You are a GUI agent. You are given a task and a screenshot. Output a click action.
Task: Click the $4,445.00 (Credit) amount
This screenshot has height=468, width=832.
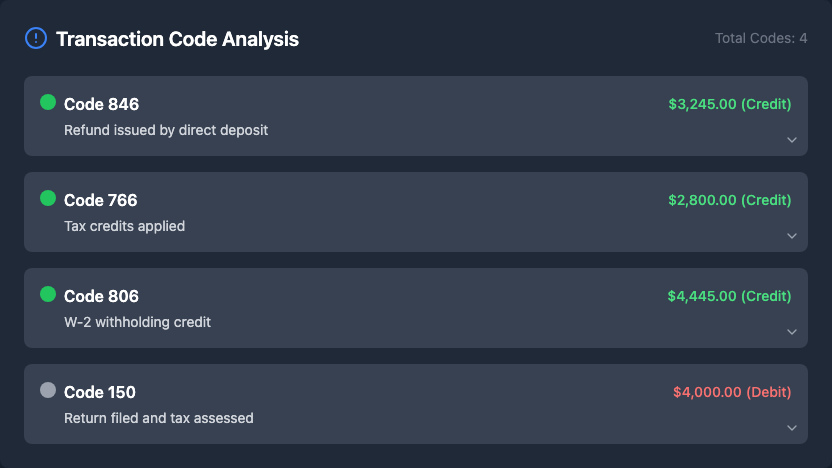[730, 296]
